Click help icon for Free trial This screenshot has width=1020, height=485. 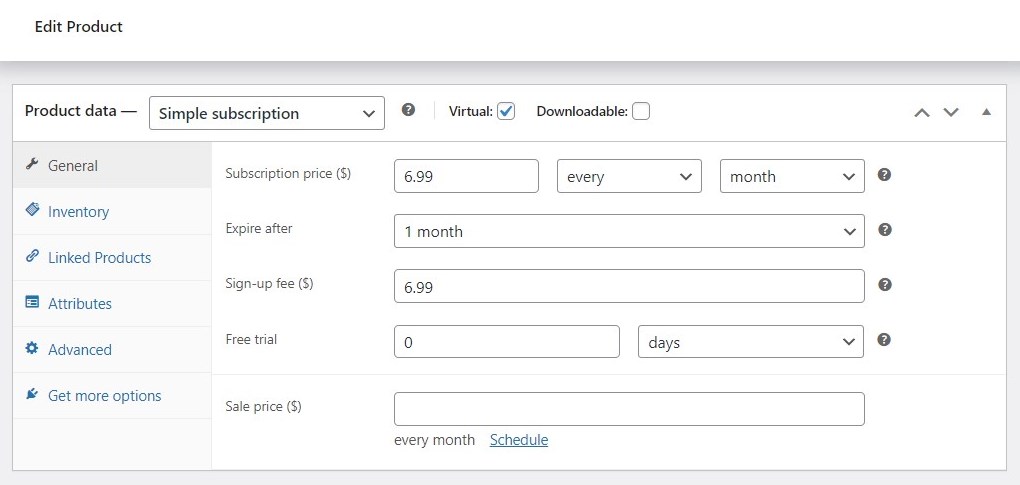click(884, 339)
